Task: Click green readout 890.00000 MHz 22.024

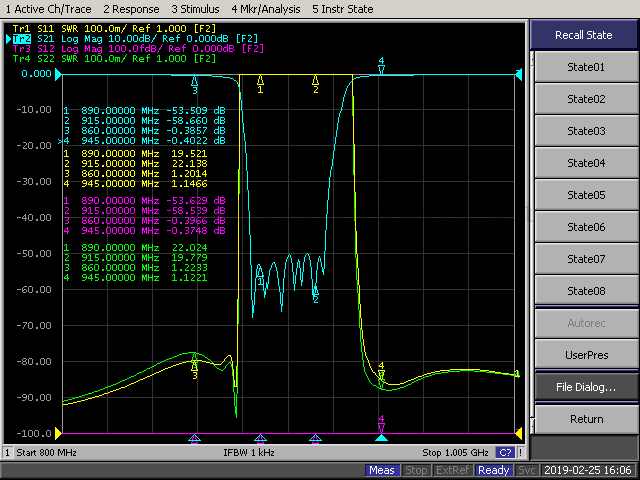Action: (136, 248)
